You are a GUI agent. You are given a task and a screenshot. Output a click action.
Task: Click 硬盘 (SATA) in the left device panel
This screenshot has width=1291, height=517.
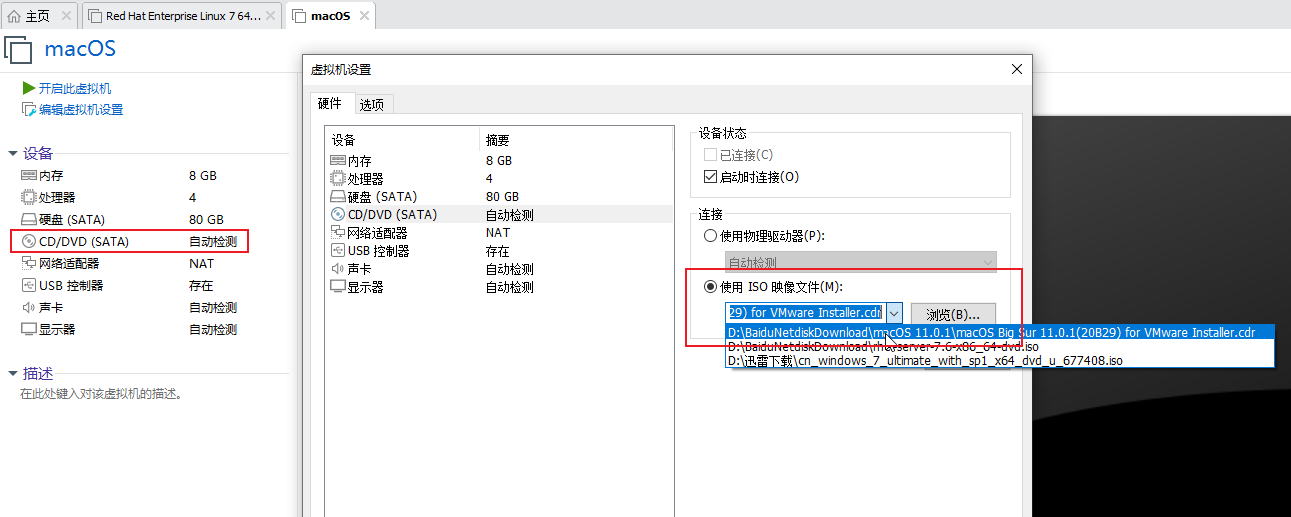[x=72, y=220]
